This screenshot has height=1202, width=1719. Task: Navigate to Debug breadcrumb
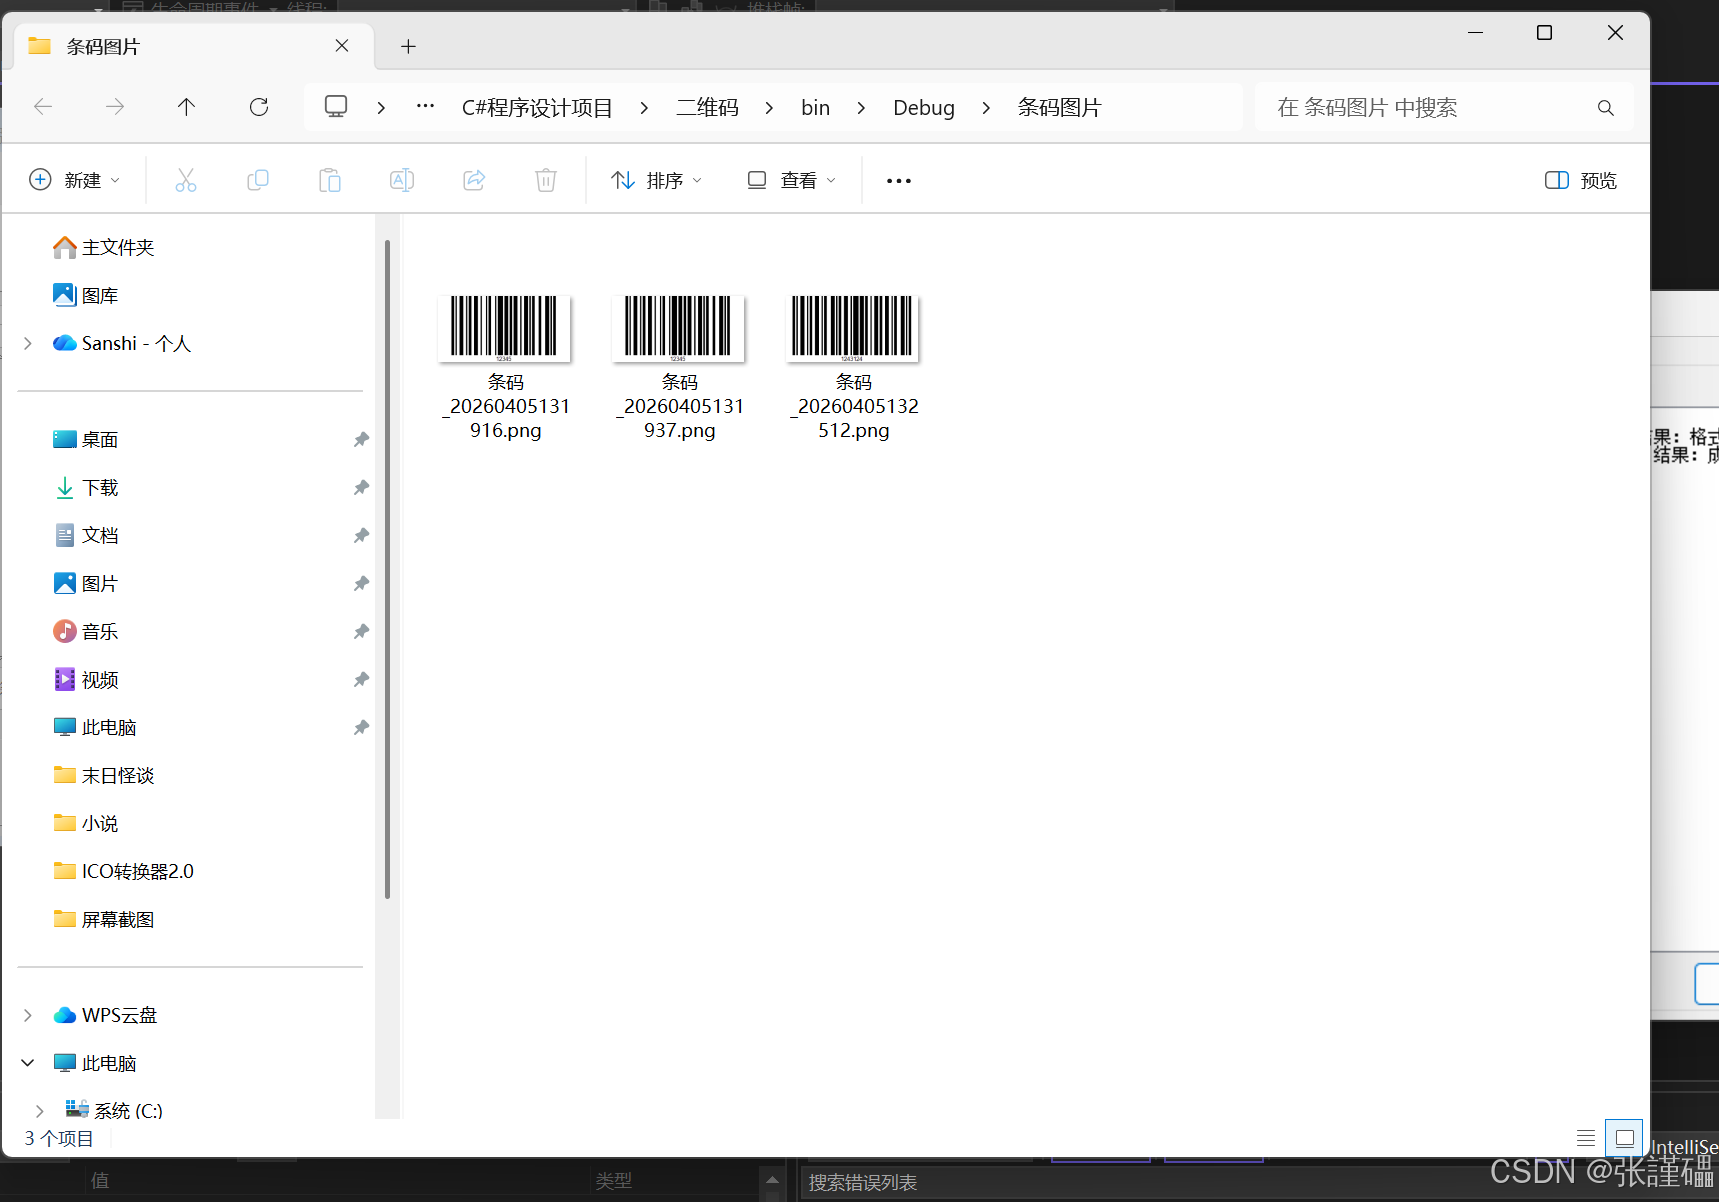(924, 107)
